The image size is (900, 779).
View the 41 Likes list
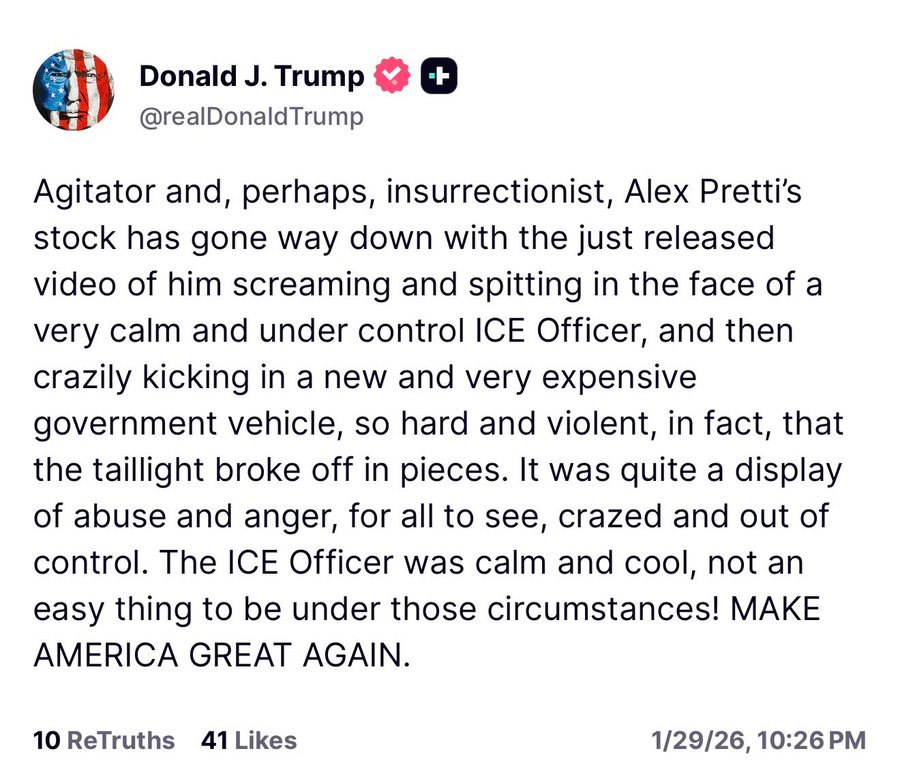tap(249, 741)
